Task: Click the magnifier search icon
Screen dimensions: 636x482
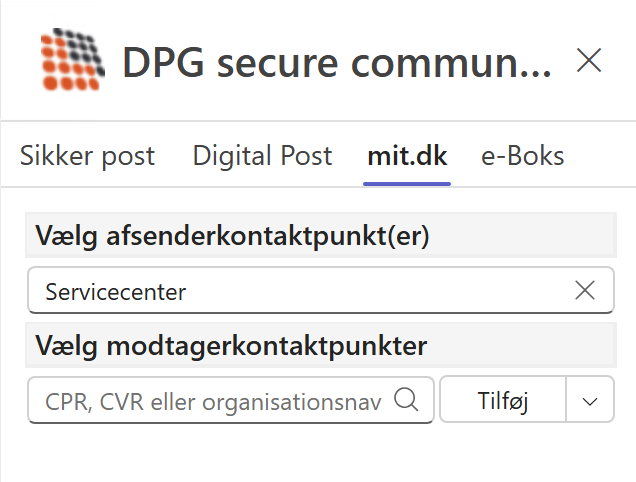Action: pos(406,400)
